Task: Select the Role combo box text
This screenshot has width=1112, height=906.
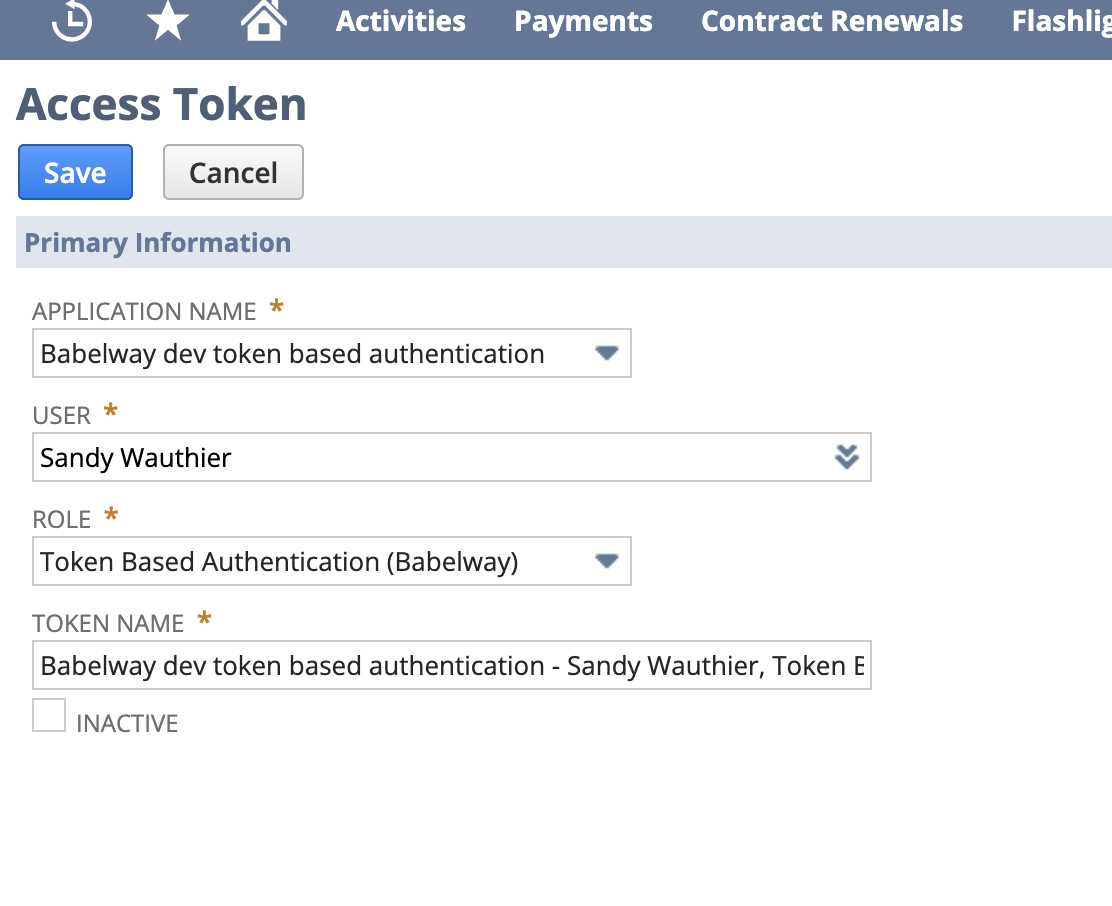Action: pyautogui.click(x=279, y=562)
